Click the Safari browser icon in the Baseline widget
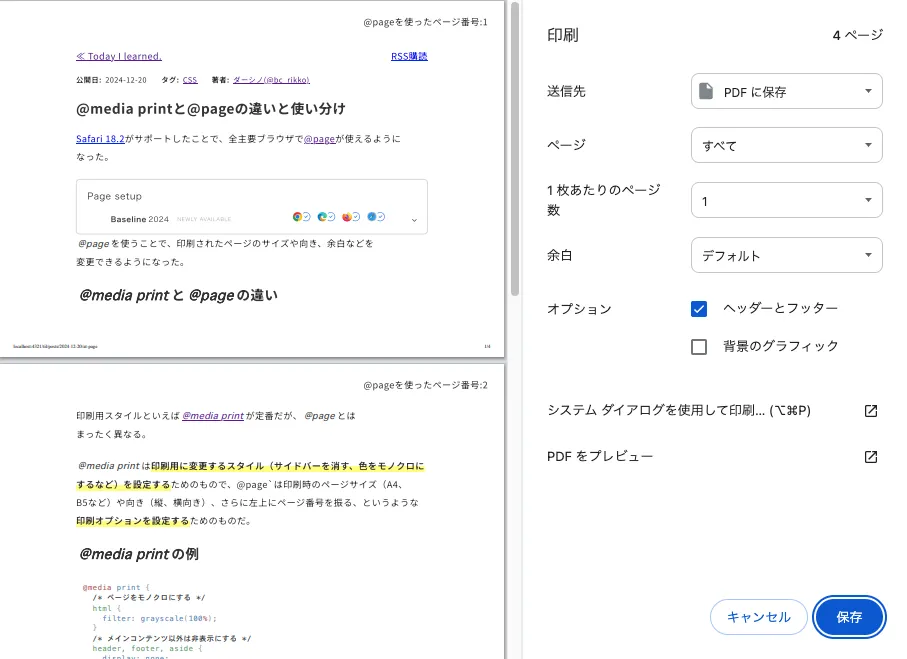 (x=371, y=217)
